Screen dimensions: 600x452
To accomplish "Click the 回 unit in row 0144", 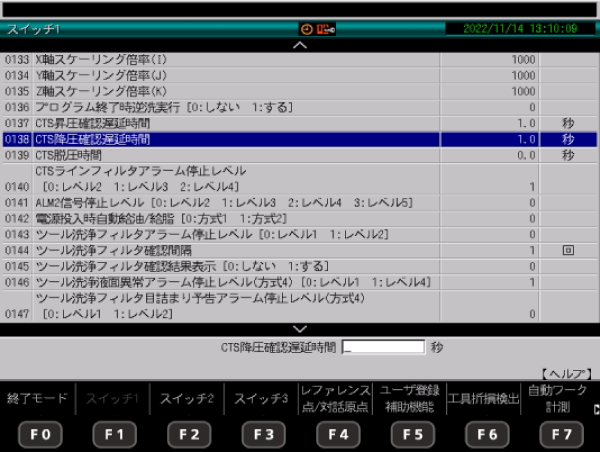I will (x=568, y=250).
